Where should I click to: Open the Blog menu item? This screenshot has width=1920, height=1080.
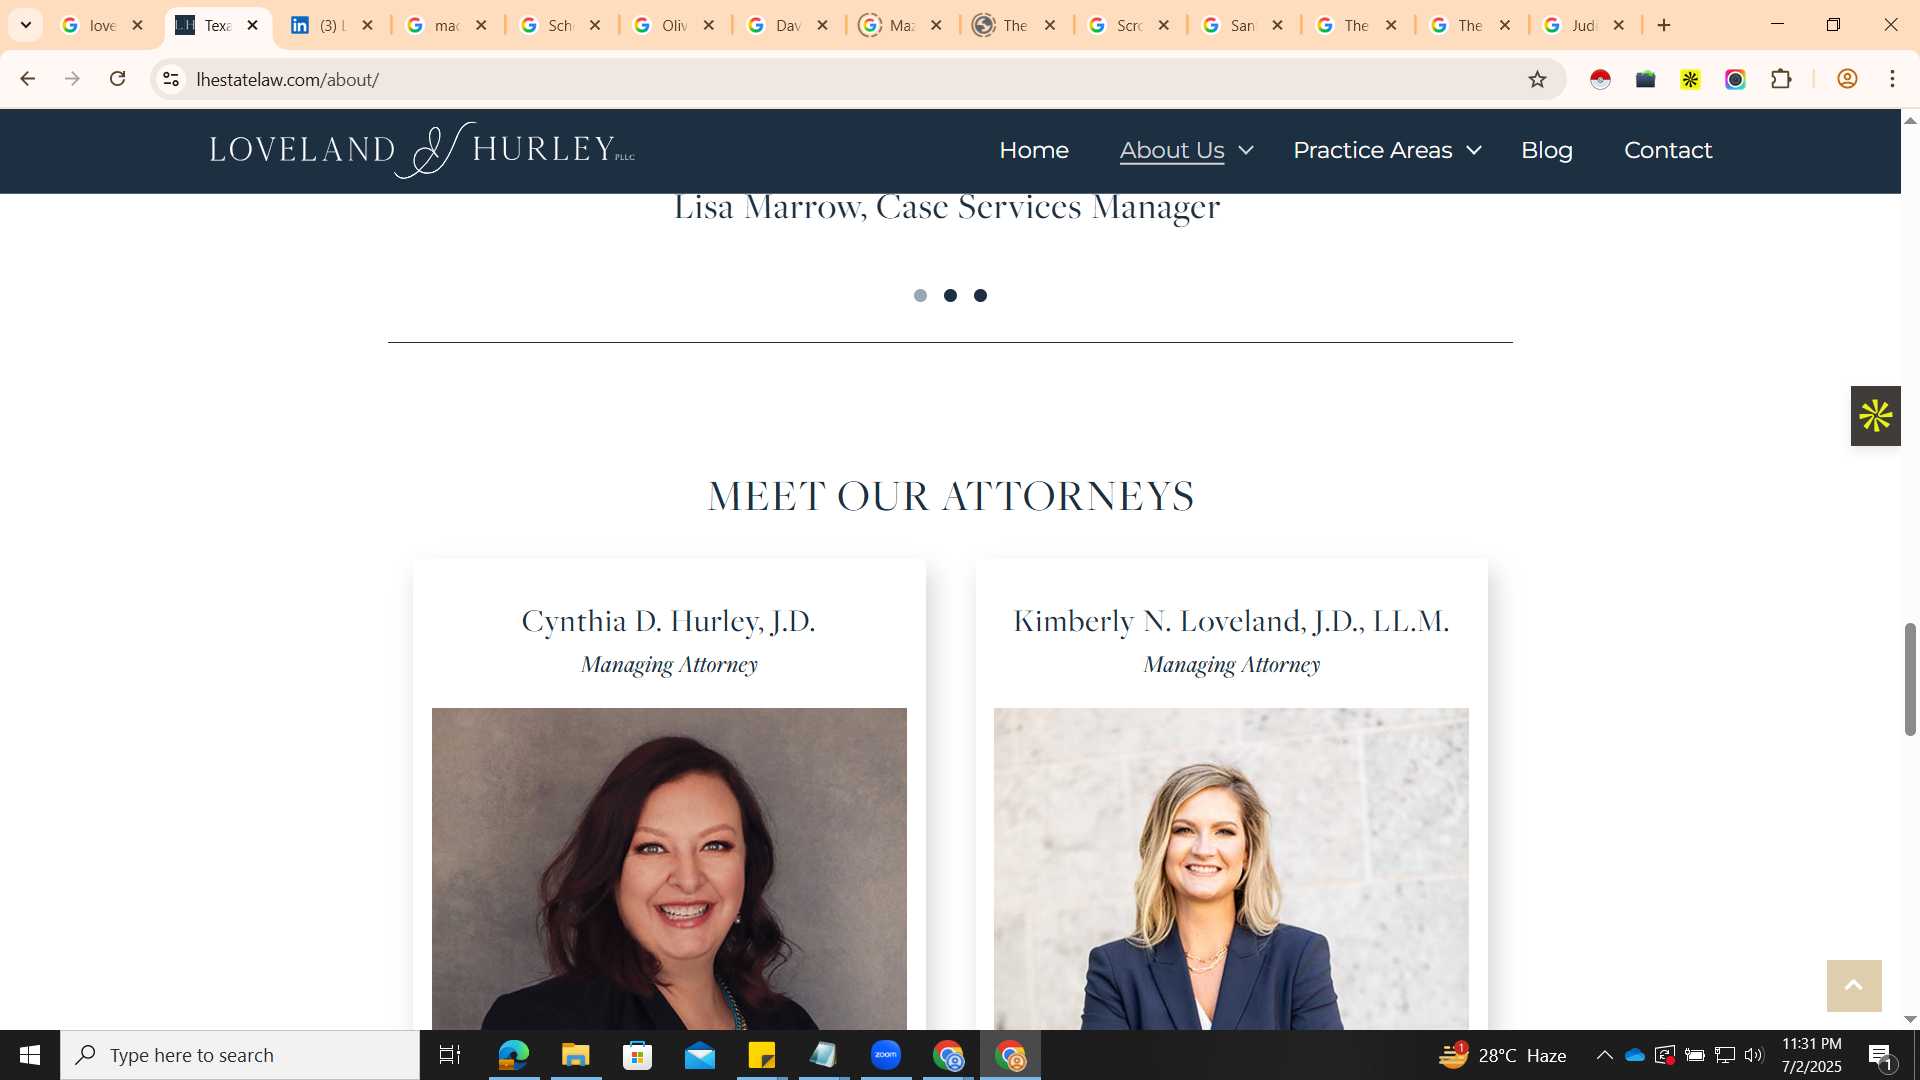point(1546,150)
